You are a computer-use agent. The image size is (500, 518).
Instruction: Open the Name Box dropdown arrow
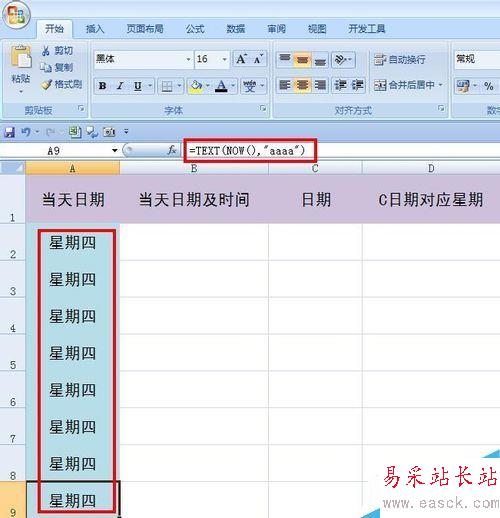(x=115, y=151)
